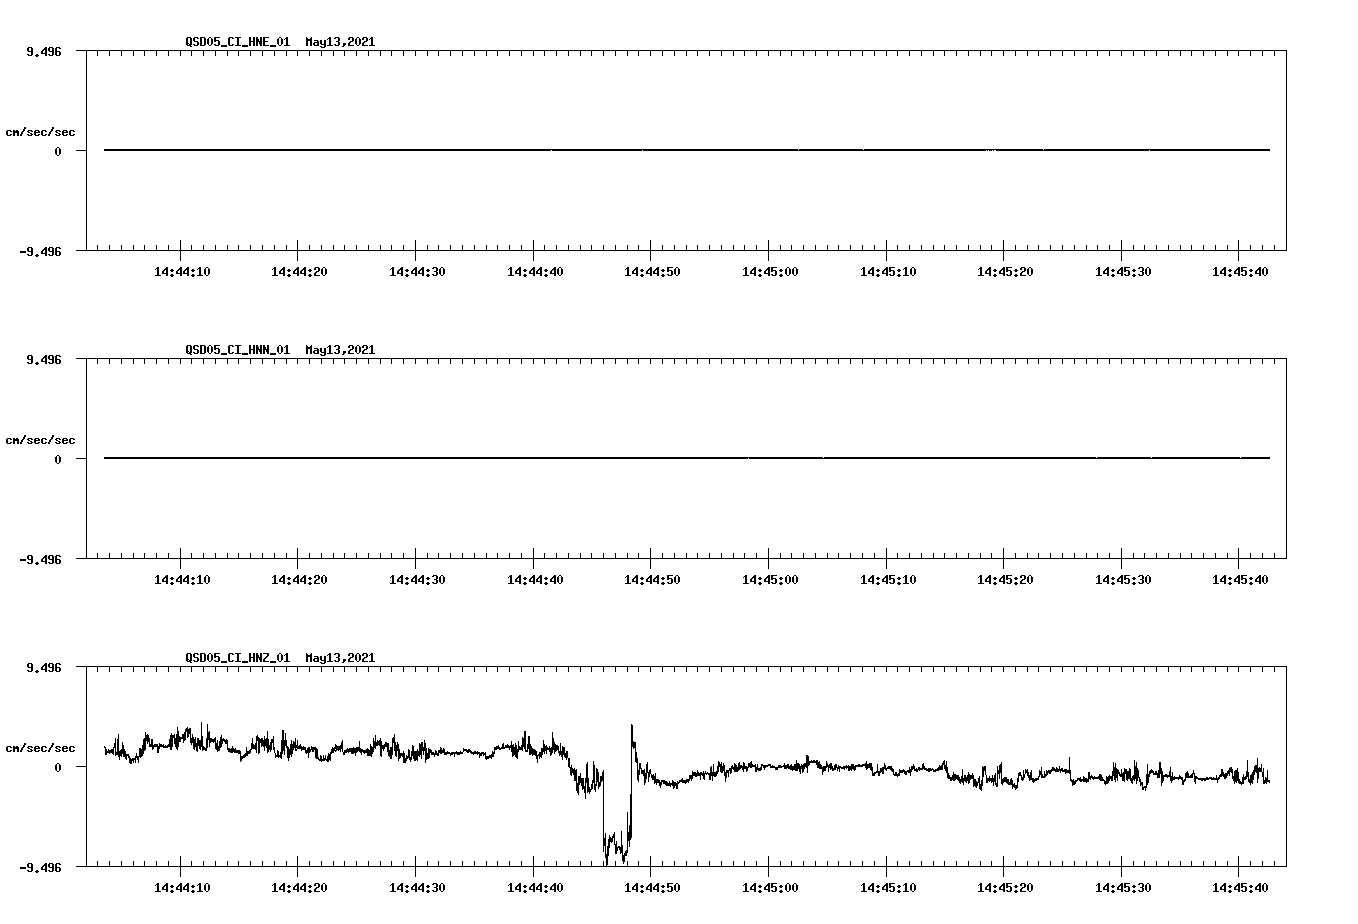Click the cm/sec/sec unit label of HNZ plot
Screen dimensions: 1358x924
coord(40,749)
